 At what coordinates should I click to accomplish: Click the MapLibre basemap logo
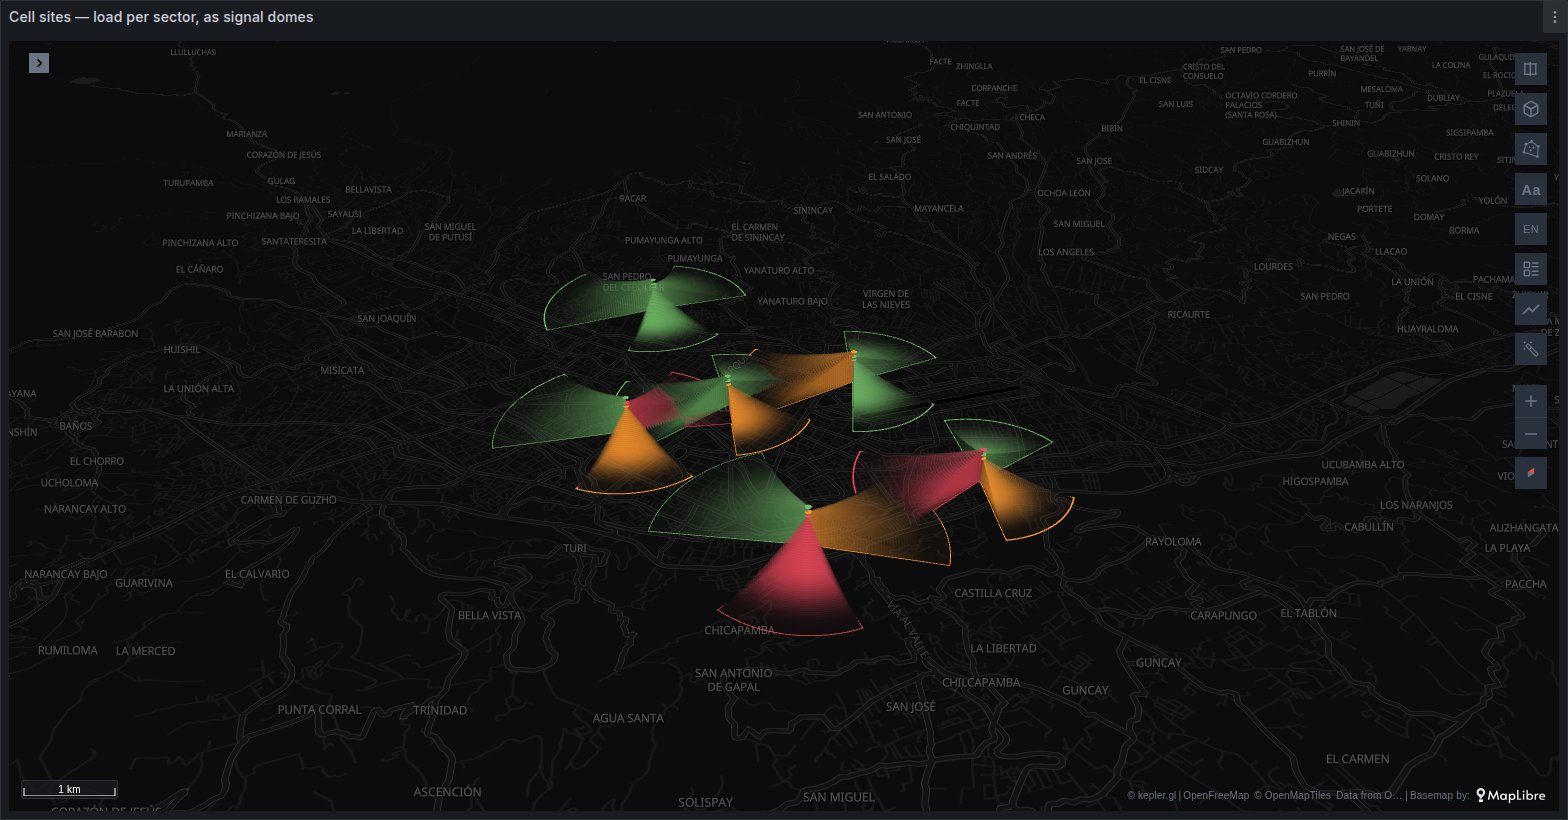1511,796
